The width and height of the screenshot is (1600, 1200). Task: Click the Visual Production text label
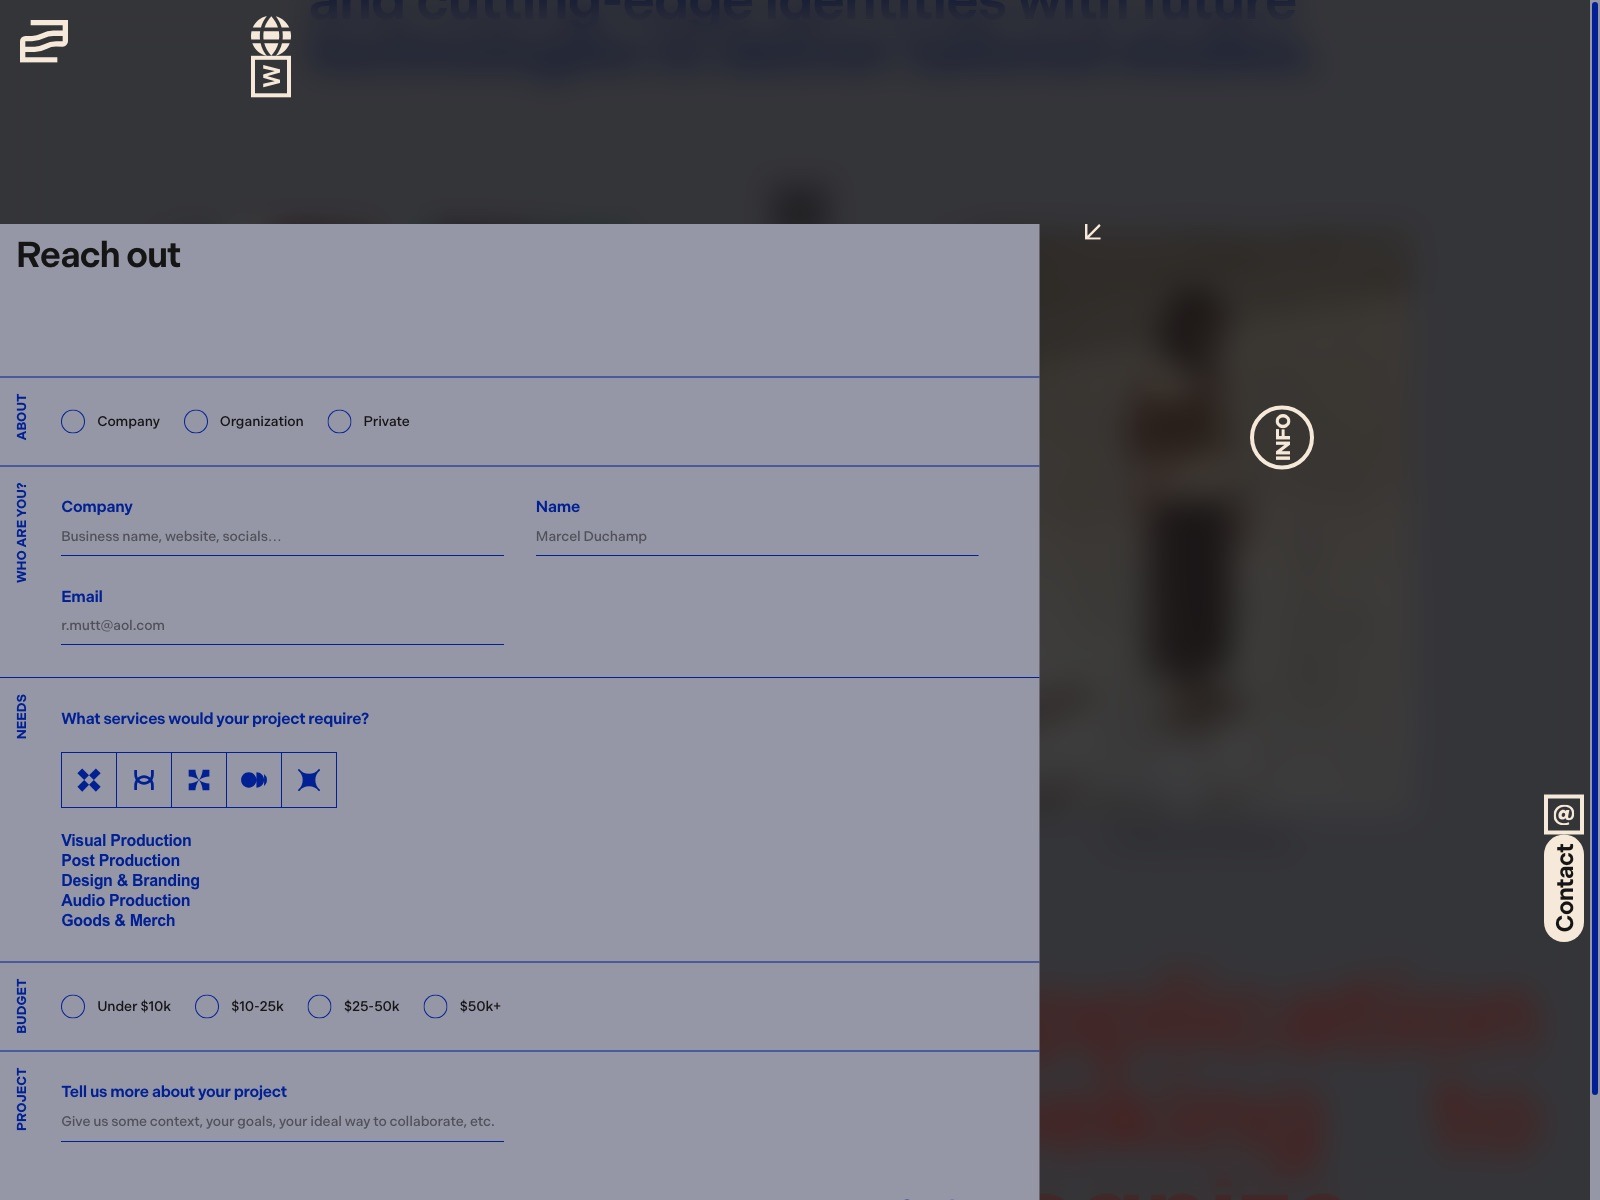coord(126,841)
